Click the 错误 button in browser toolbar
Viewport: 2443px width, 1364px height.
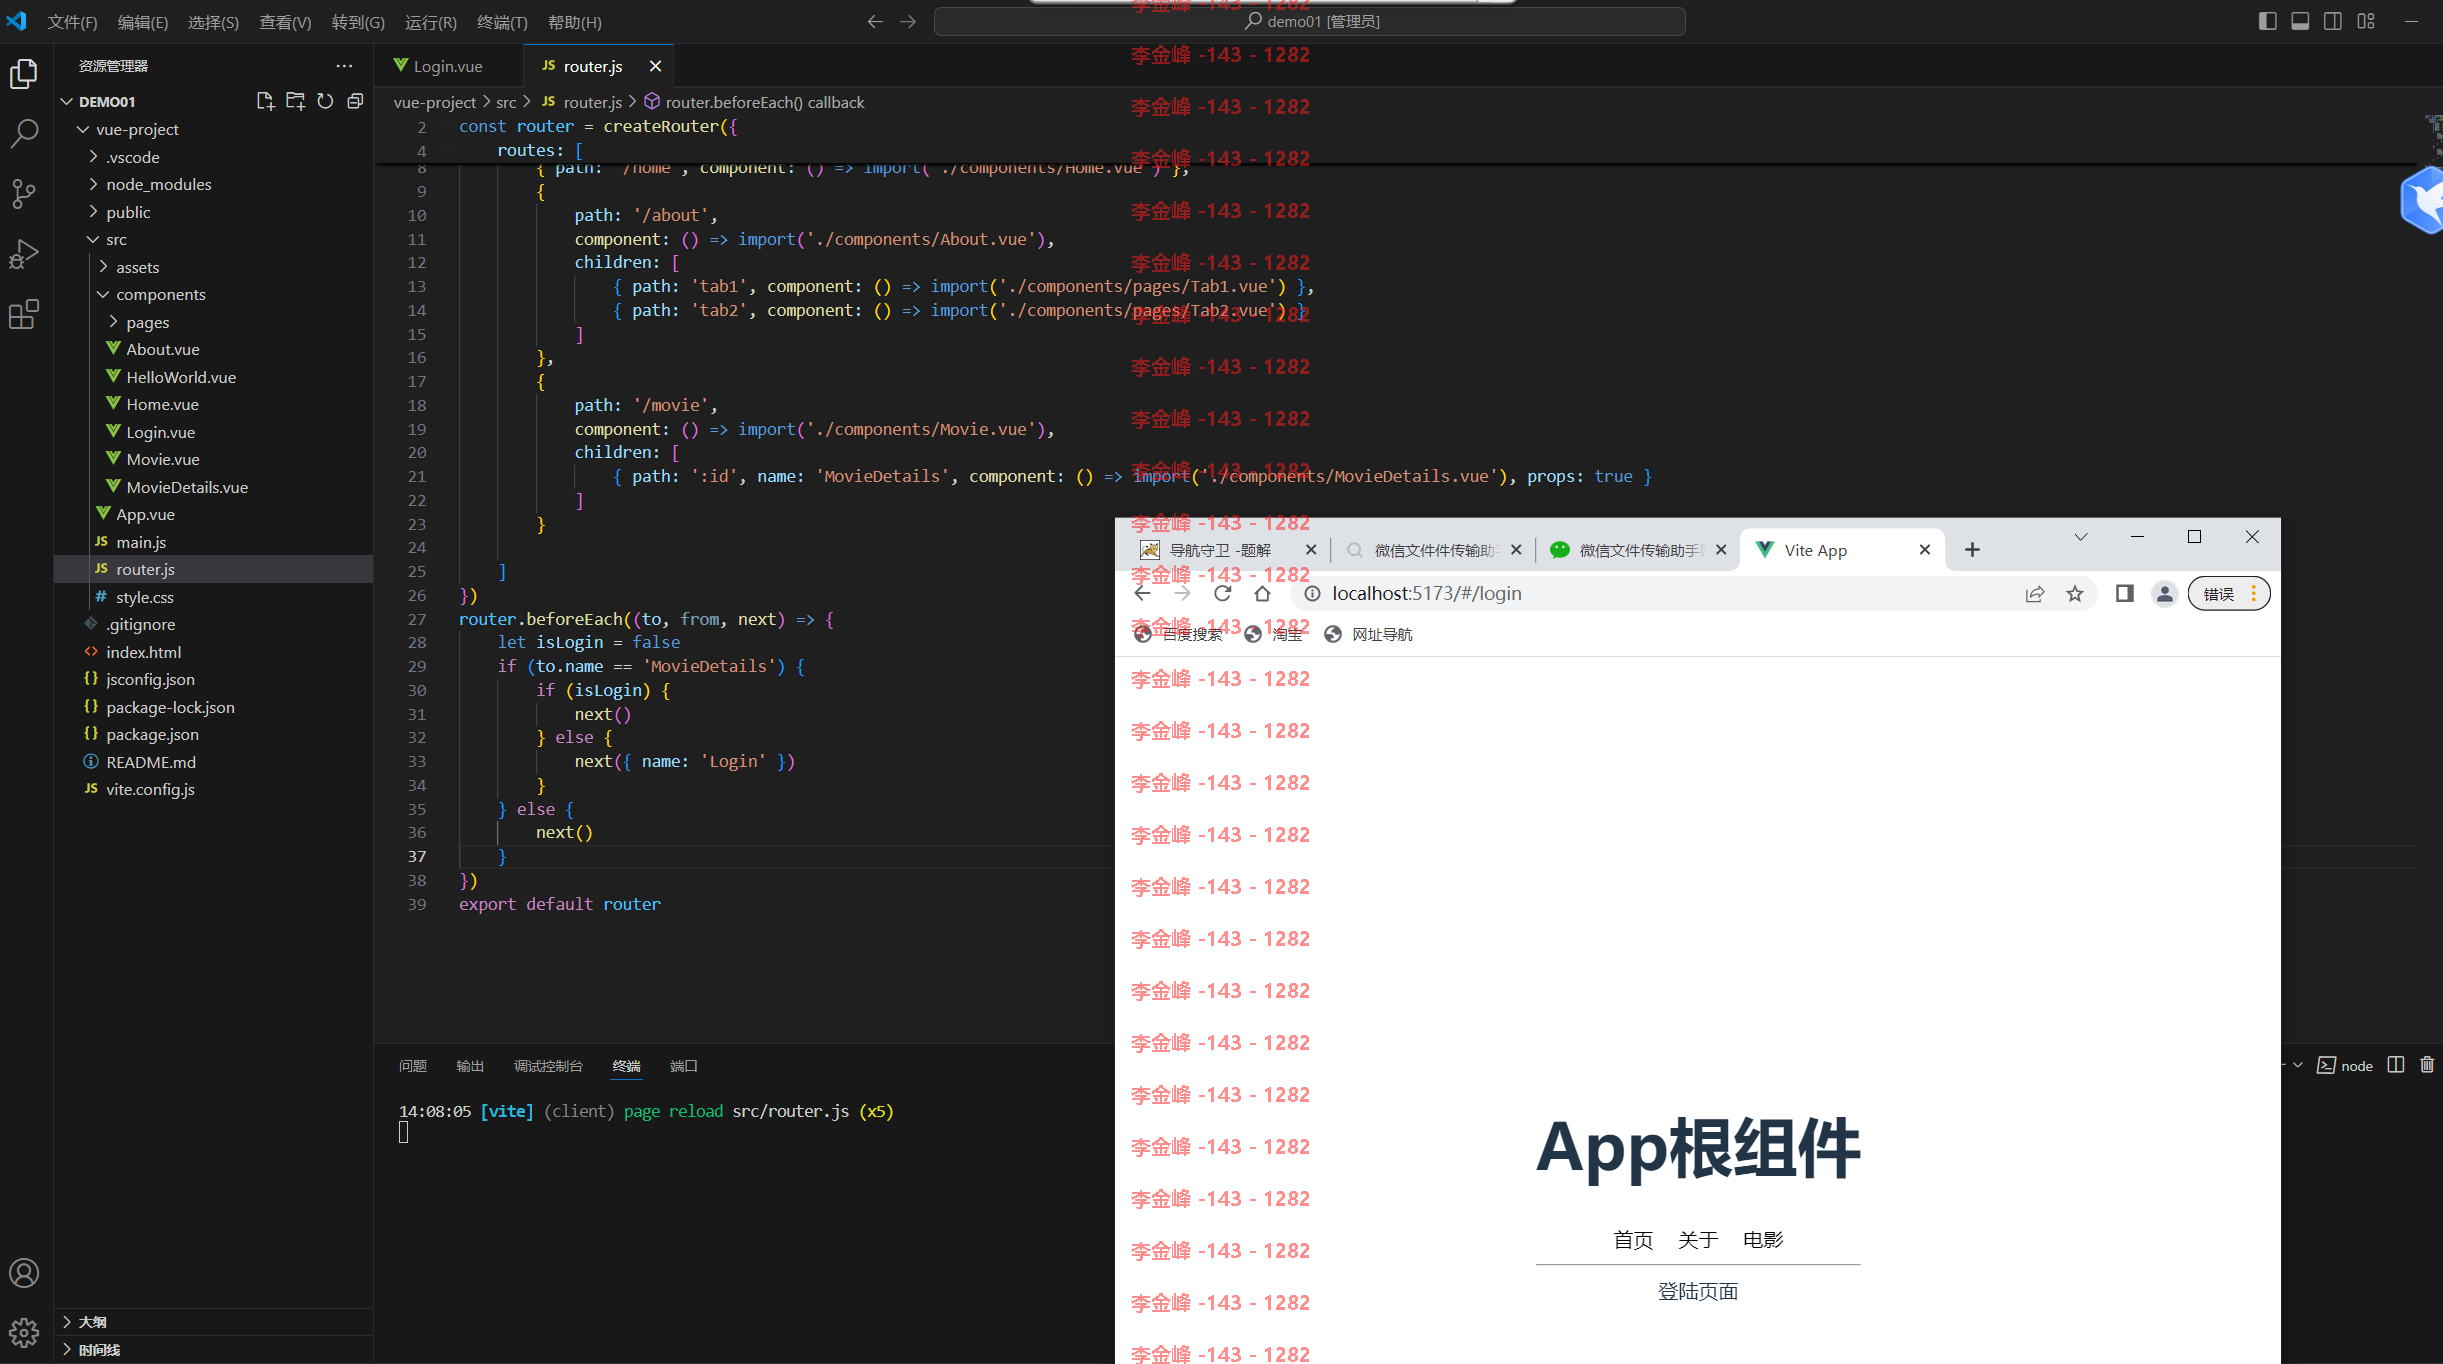[x=2229, y=593]
